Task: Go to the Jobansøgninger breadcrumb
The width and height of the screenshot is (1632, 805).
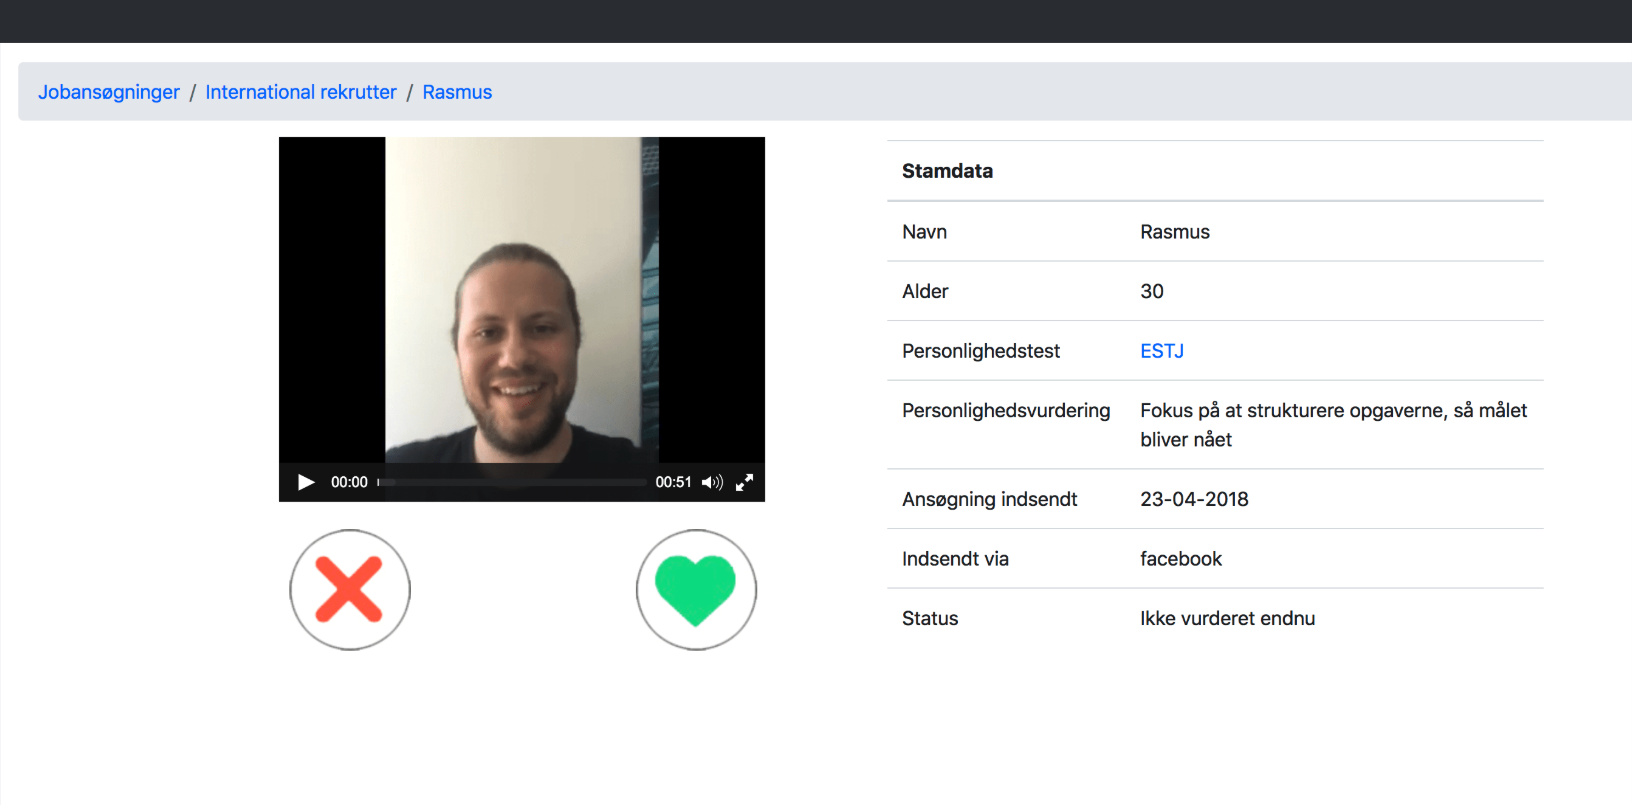Action: tap(109, 92)
